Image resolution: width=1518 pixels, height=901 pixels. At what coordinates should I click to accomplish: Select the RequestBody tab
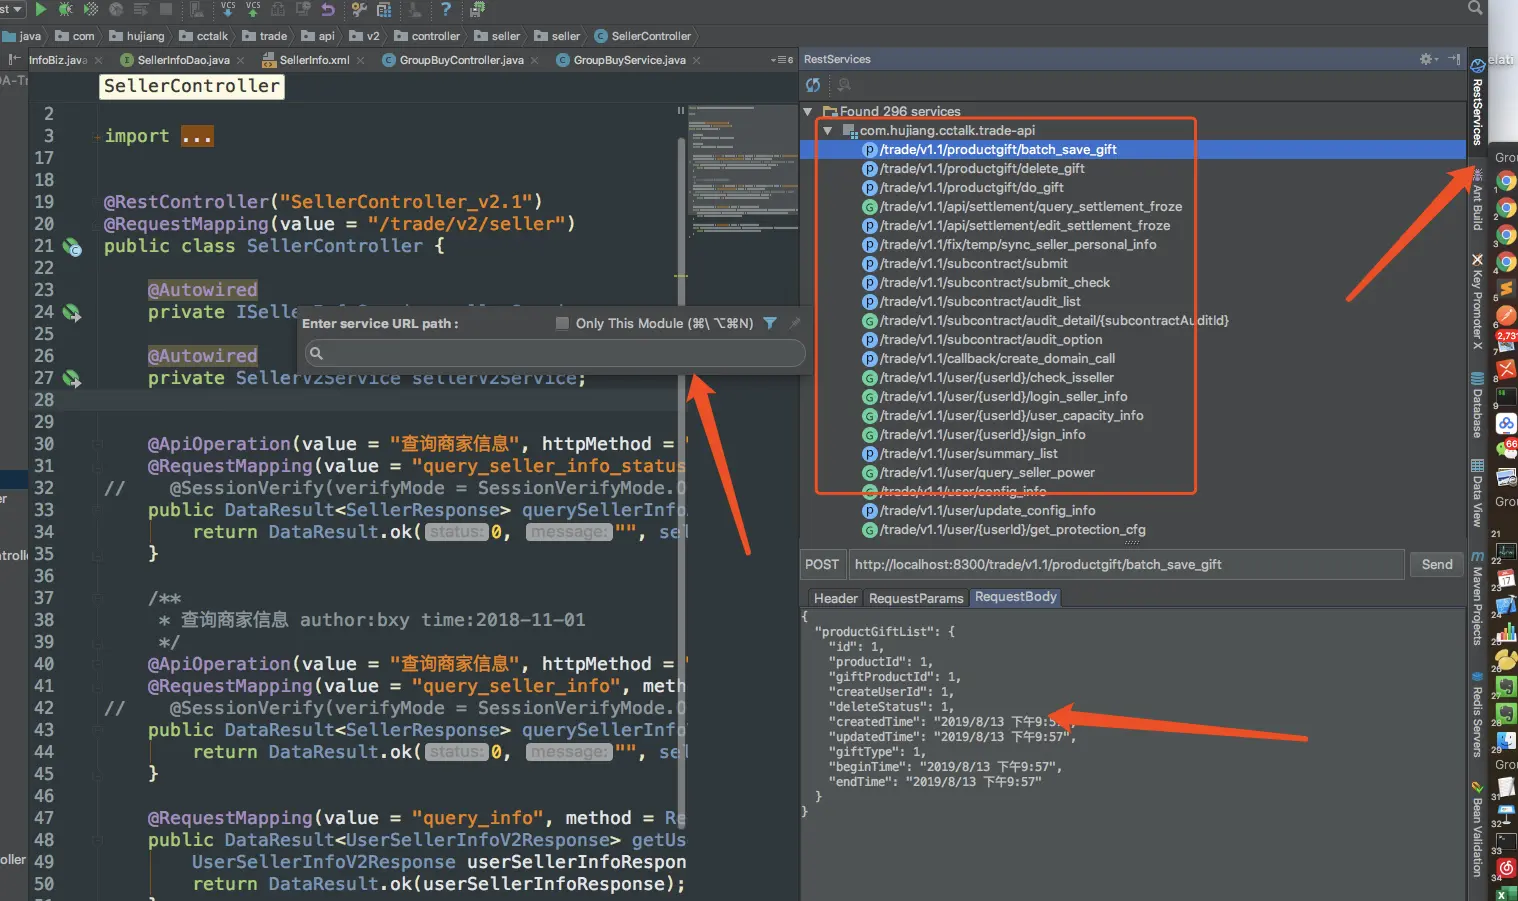[x=1015, y=597]
